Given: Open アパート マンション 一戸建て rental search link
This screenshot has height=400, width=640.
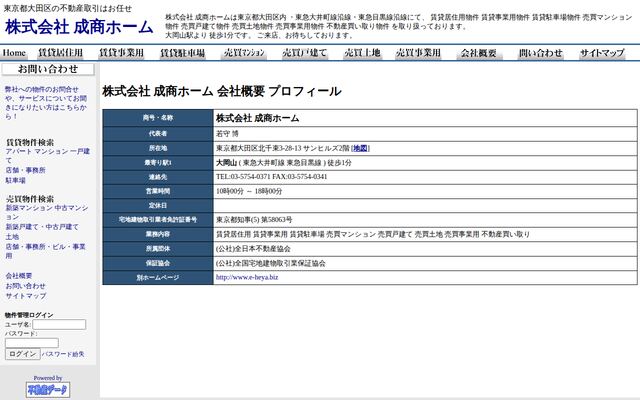Looking at the screenshot, I should [48, 156].
